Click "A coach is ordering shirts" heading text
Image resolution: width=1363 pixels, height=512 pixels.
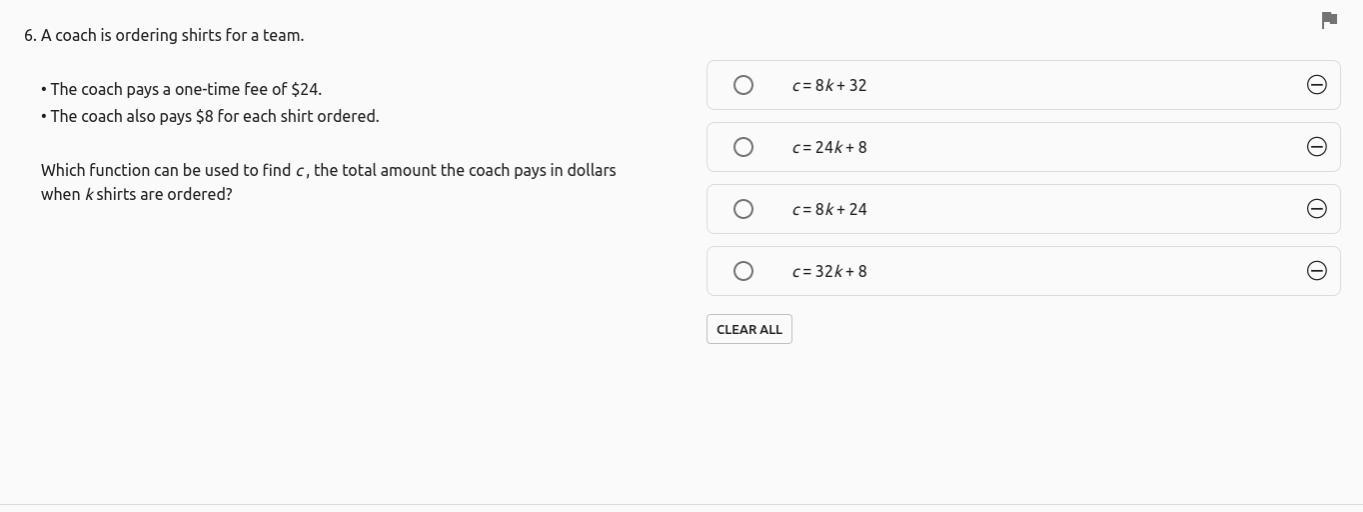tap(172, 35)
